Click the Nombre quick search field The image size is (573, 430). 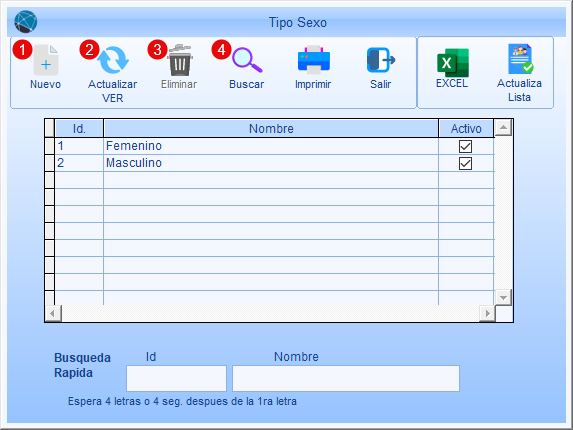tap(346, 378)
